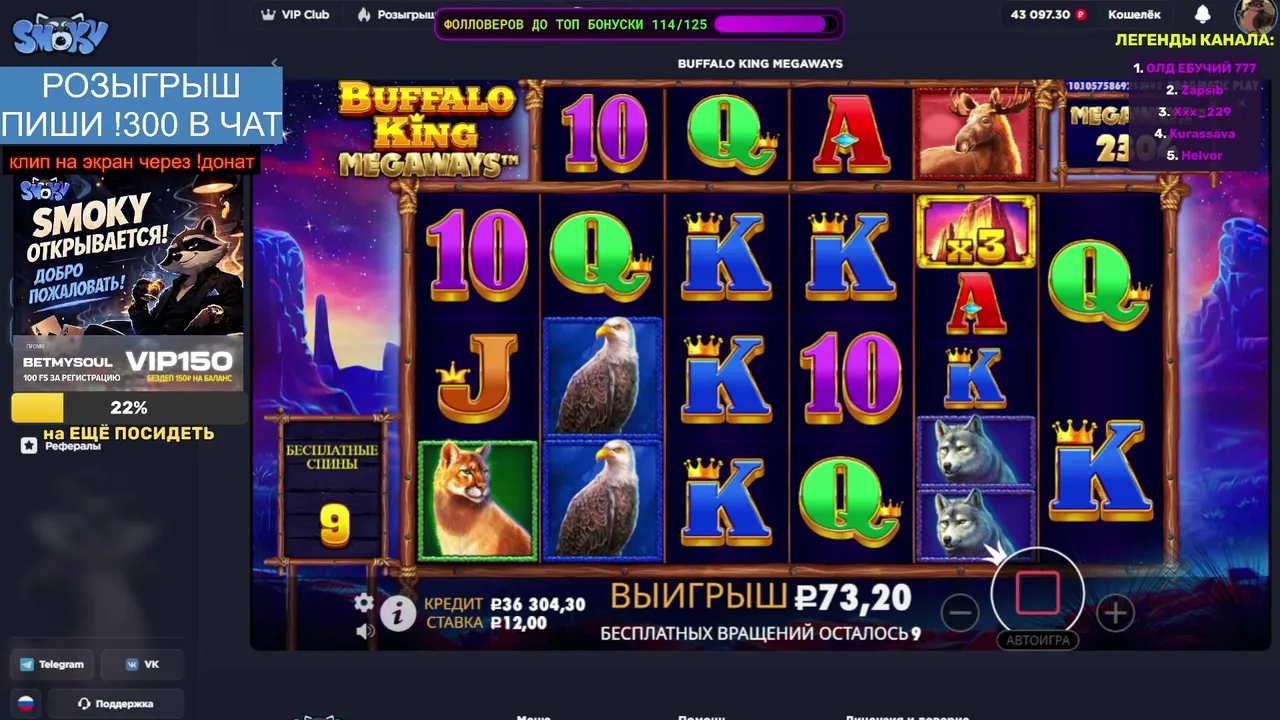Click the SMOKY raccoon logo

pyautogui.click(x=60, y=35)
